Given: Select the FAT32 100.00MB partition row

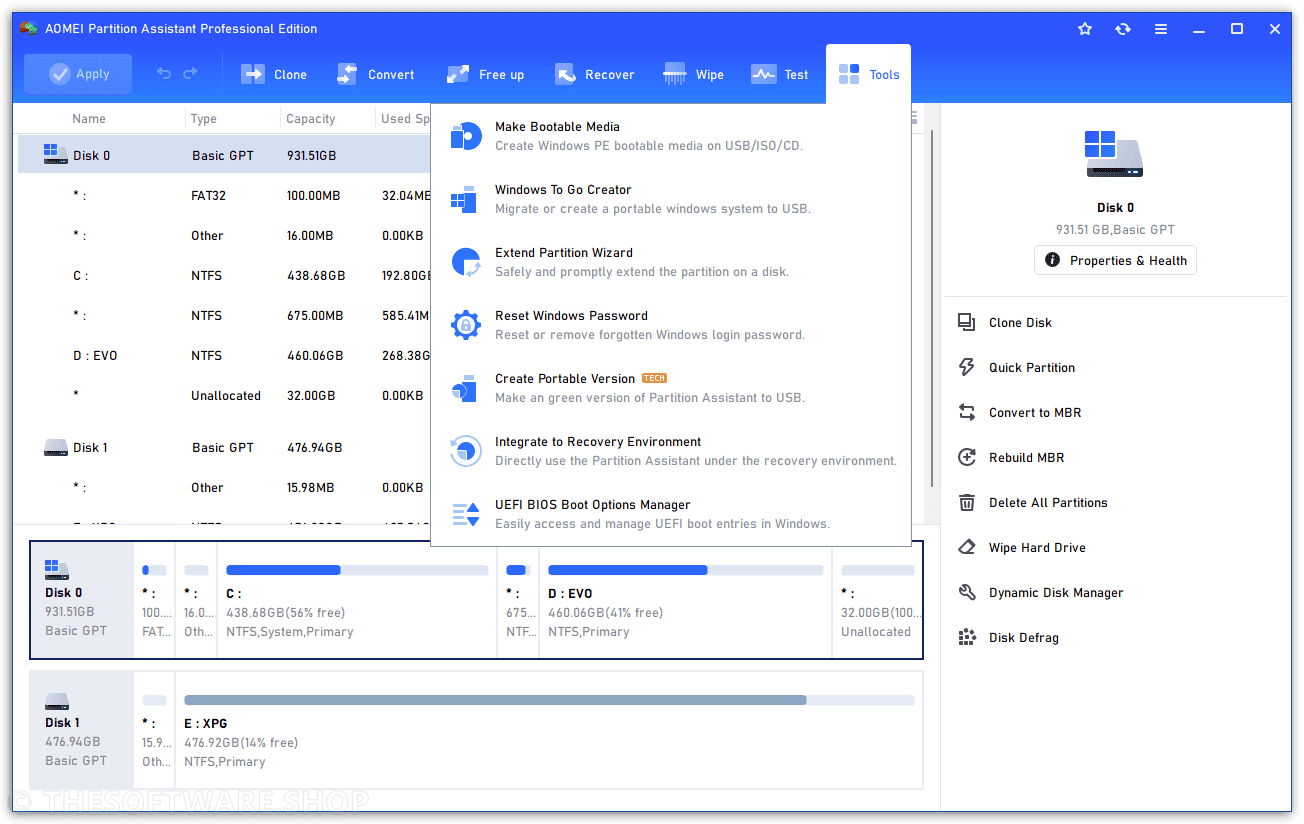Looking at the screenshot, I should click(225, 195).
